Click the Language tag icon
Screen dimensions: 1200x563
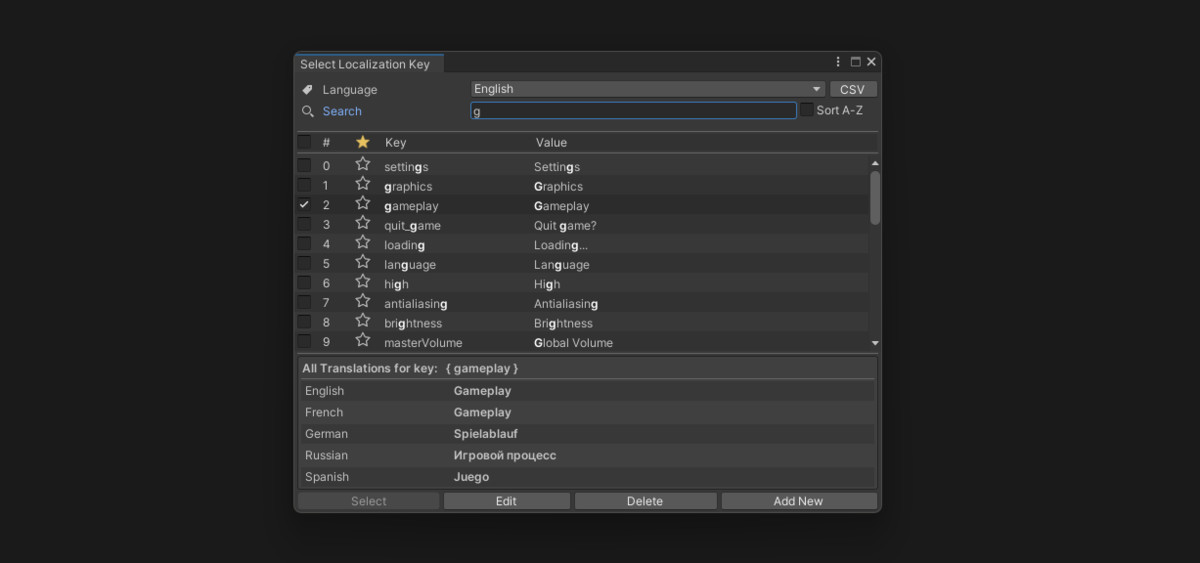308,89
